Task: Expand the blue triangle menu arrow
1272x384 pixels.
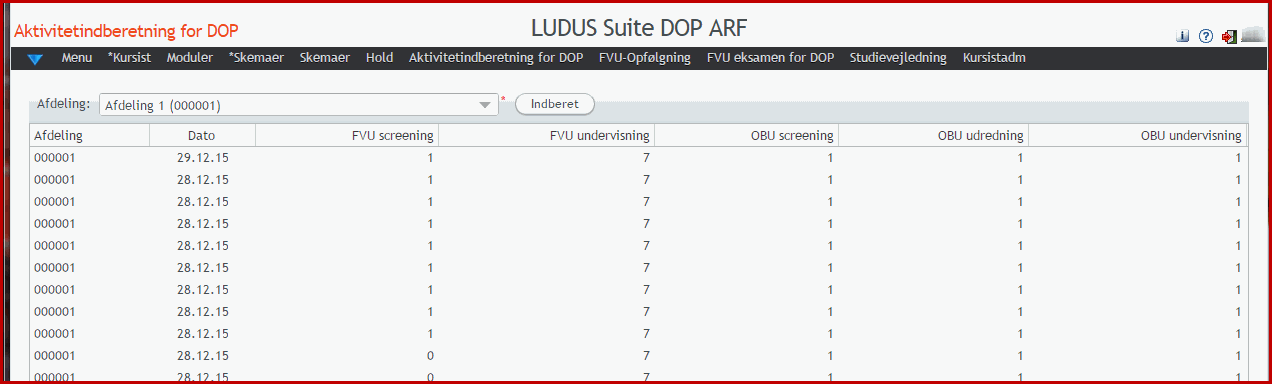Action: (x=35, y=59)
